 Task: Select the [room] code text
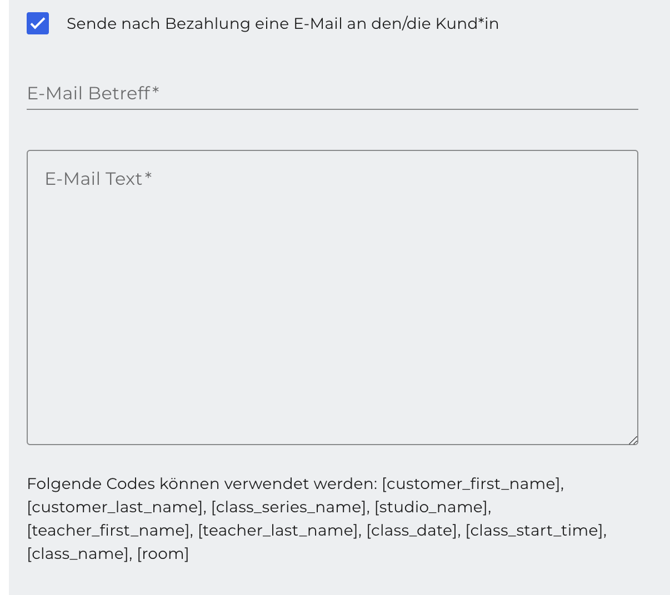[163, 553]
